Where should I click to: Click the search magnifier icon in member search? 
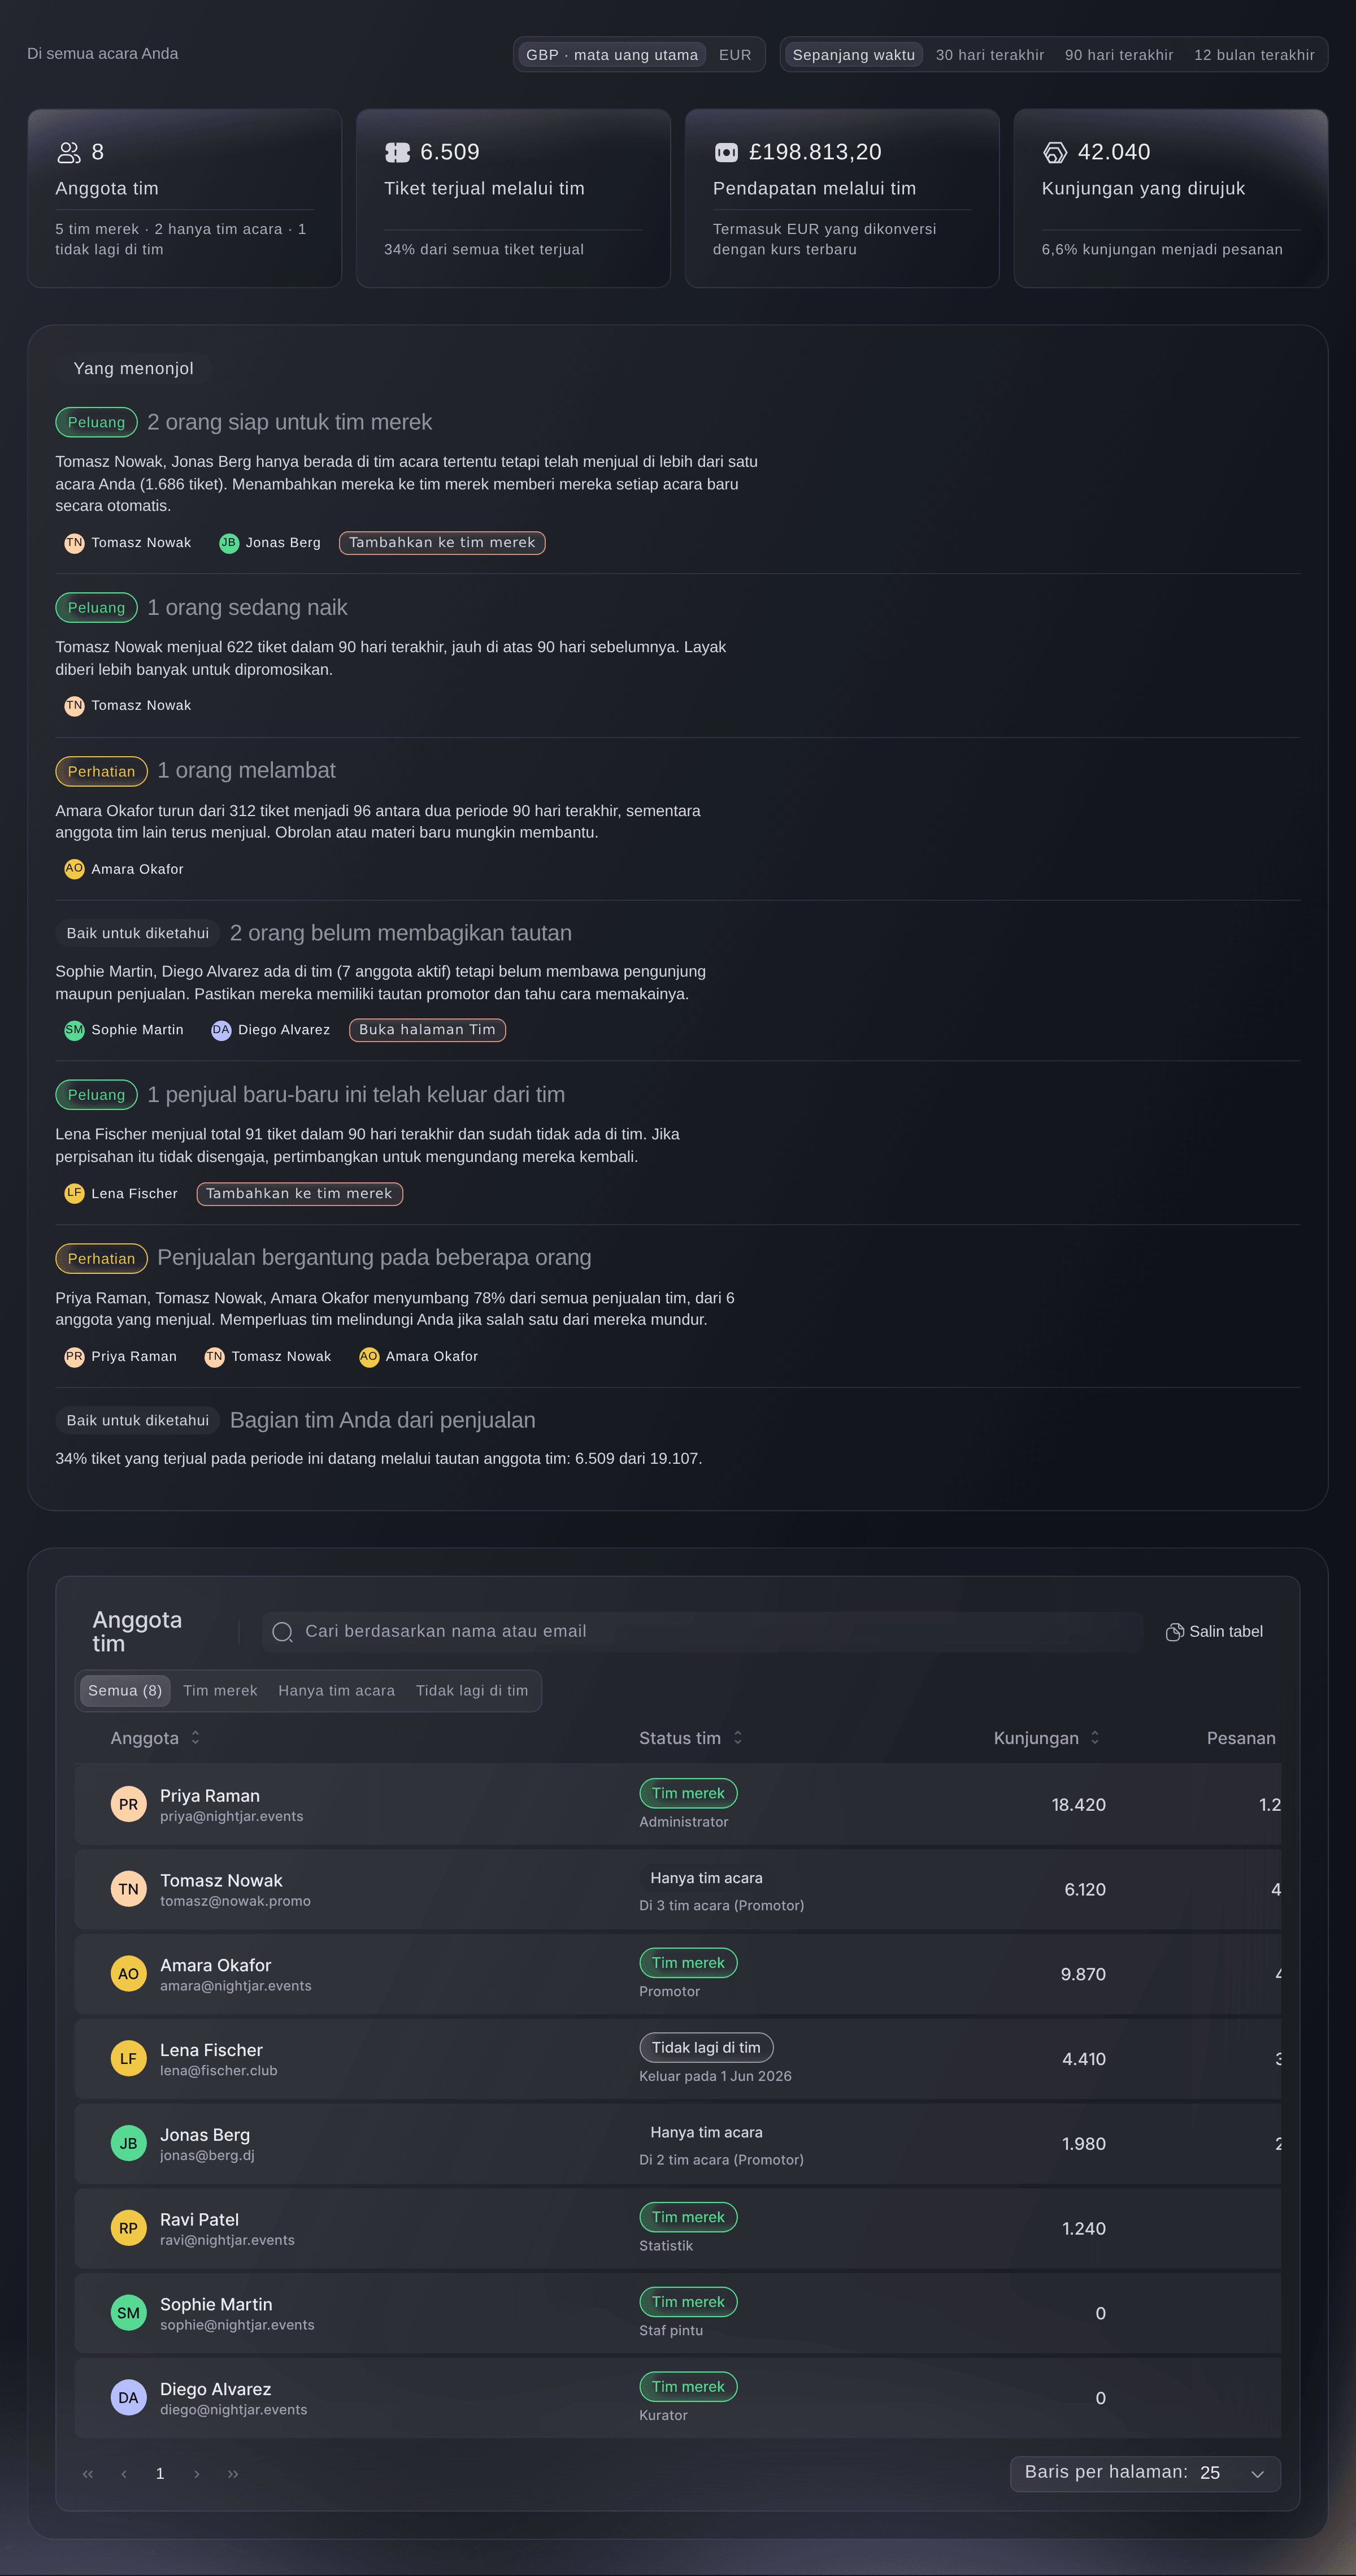(x=283, y=1631)
